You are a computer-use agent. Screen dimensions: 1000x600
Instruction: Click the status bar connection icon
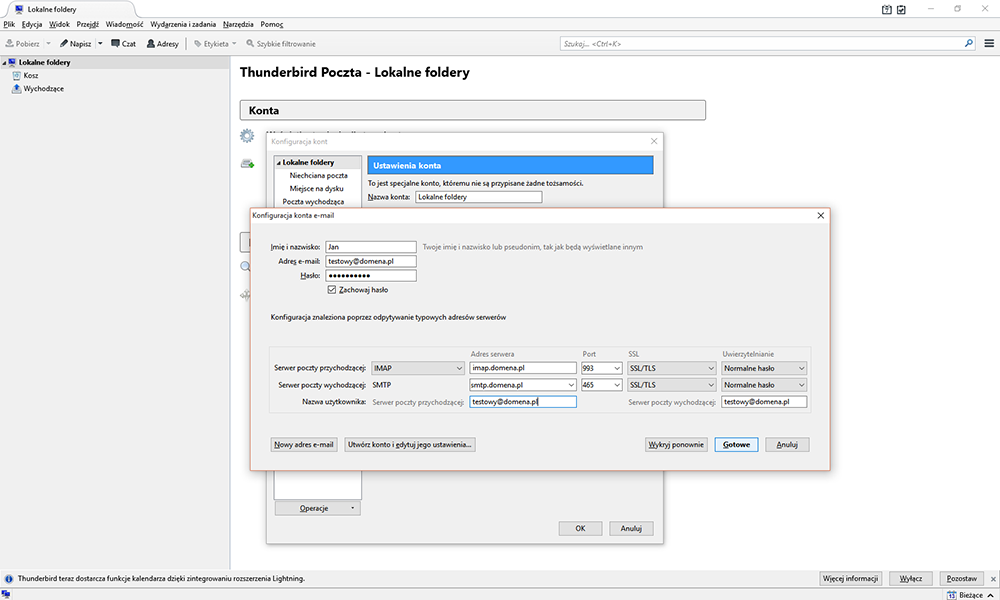[6, 594]
